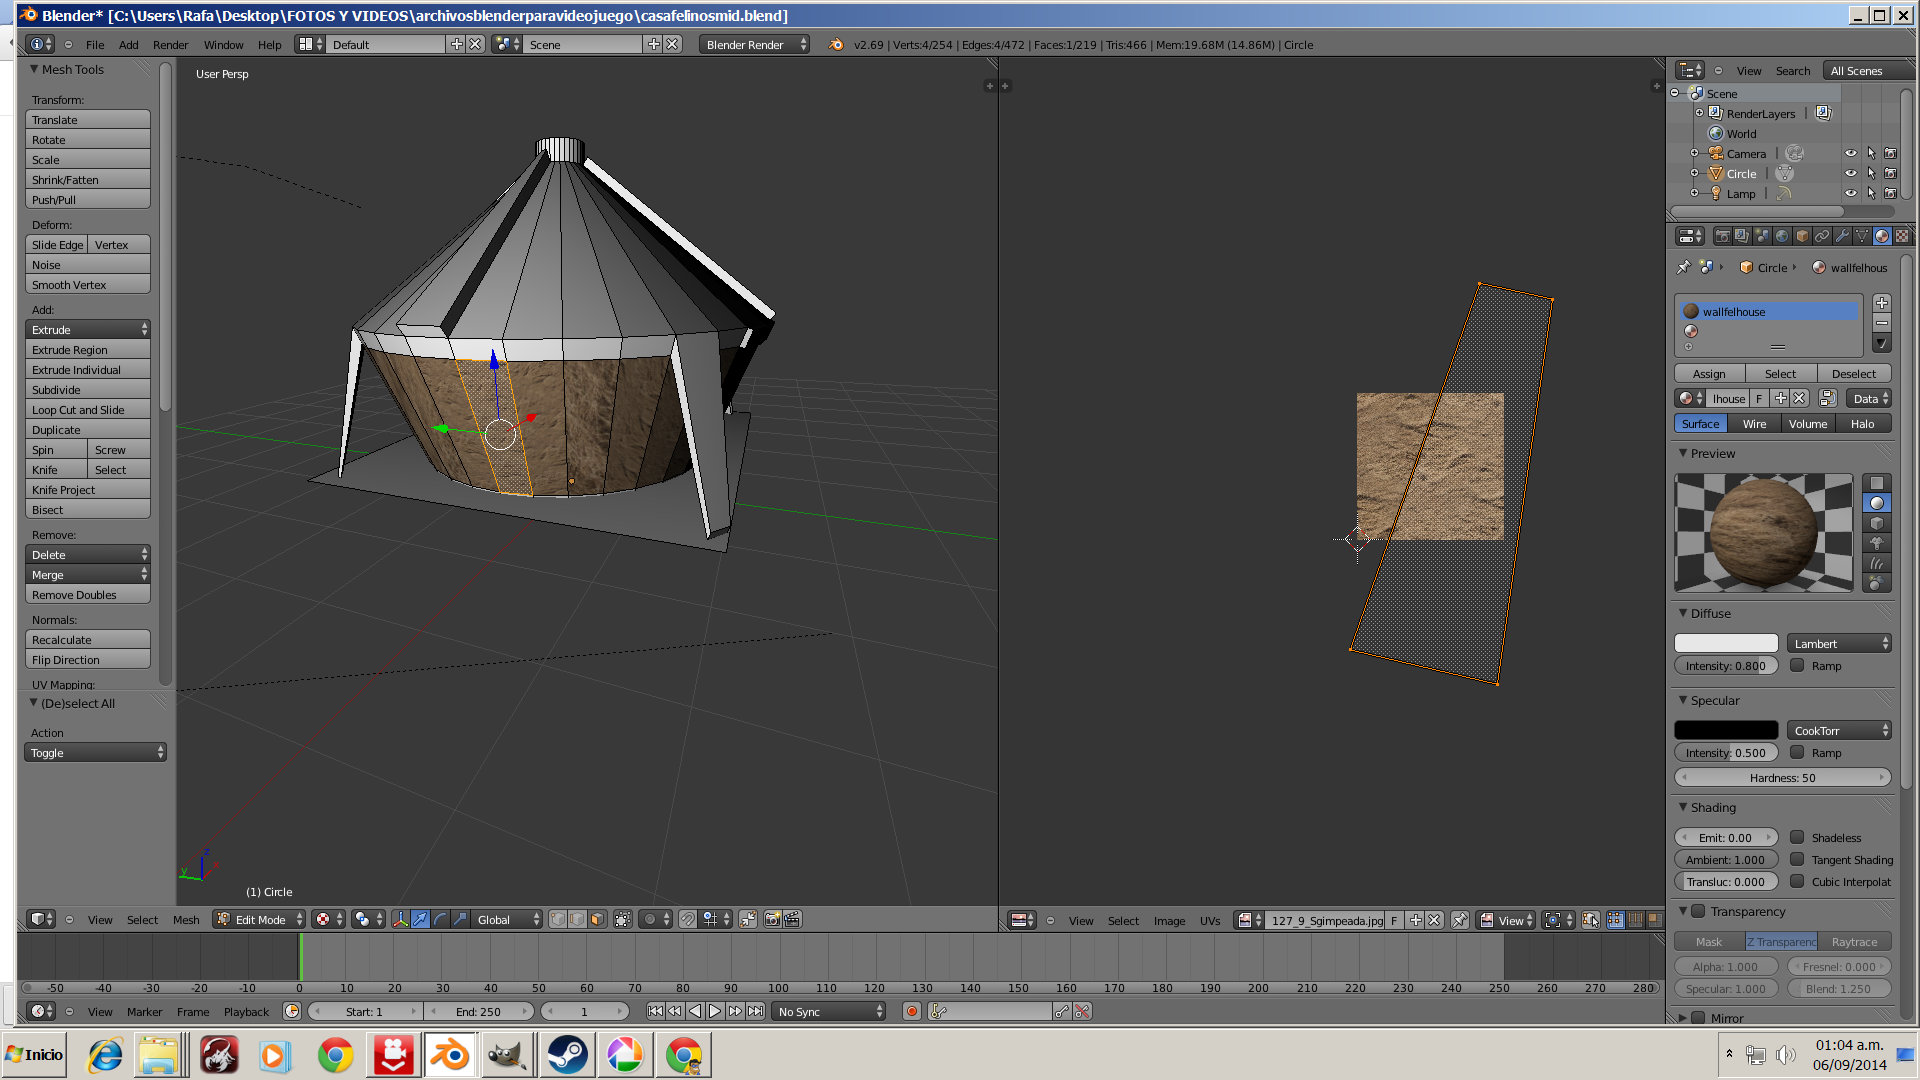Viewport: 1920px width, 1080px height.
Task: Select face select mode cube icon
Action: (x=598, y=919)
